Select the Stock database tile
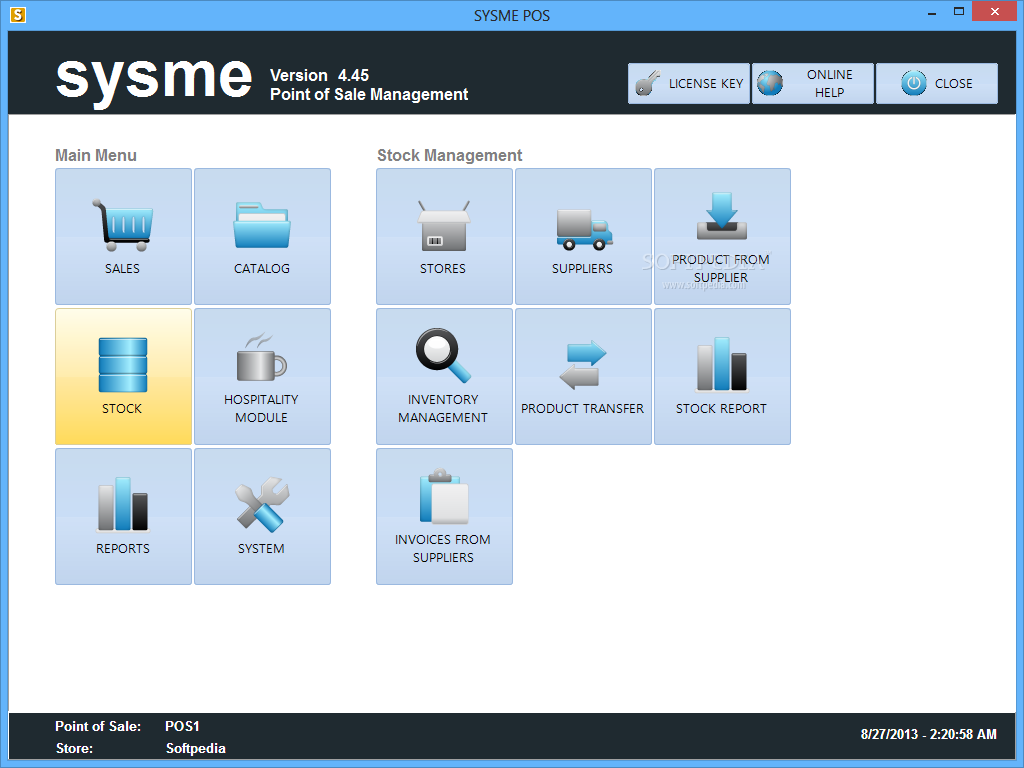The width and height of the screenshot is (1024, 768). pyautogui.click(x=123, y=376)
